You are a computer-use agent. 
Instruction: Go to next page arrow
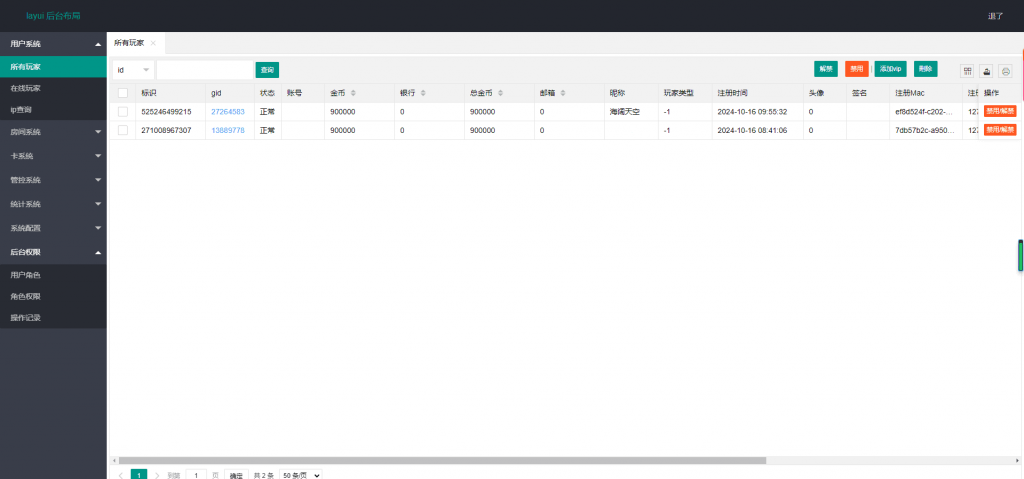click(157, 475)
